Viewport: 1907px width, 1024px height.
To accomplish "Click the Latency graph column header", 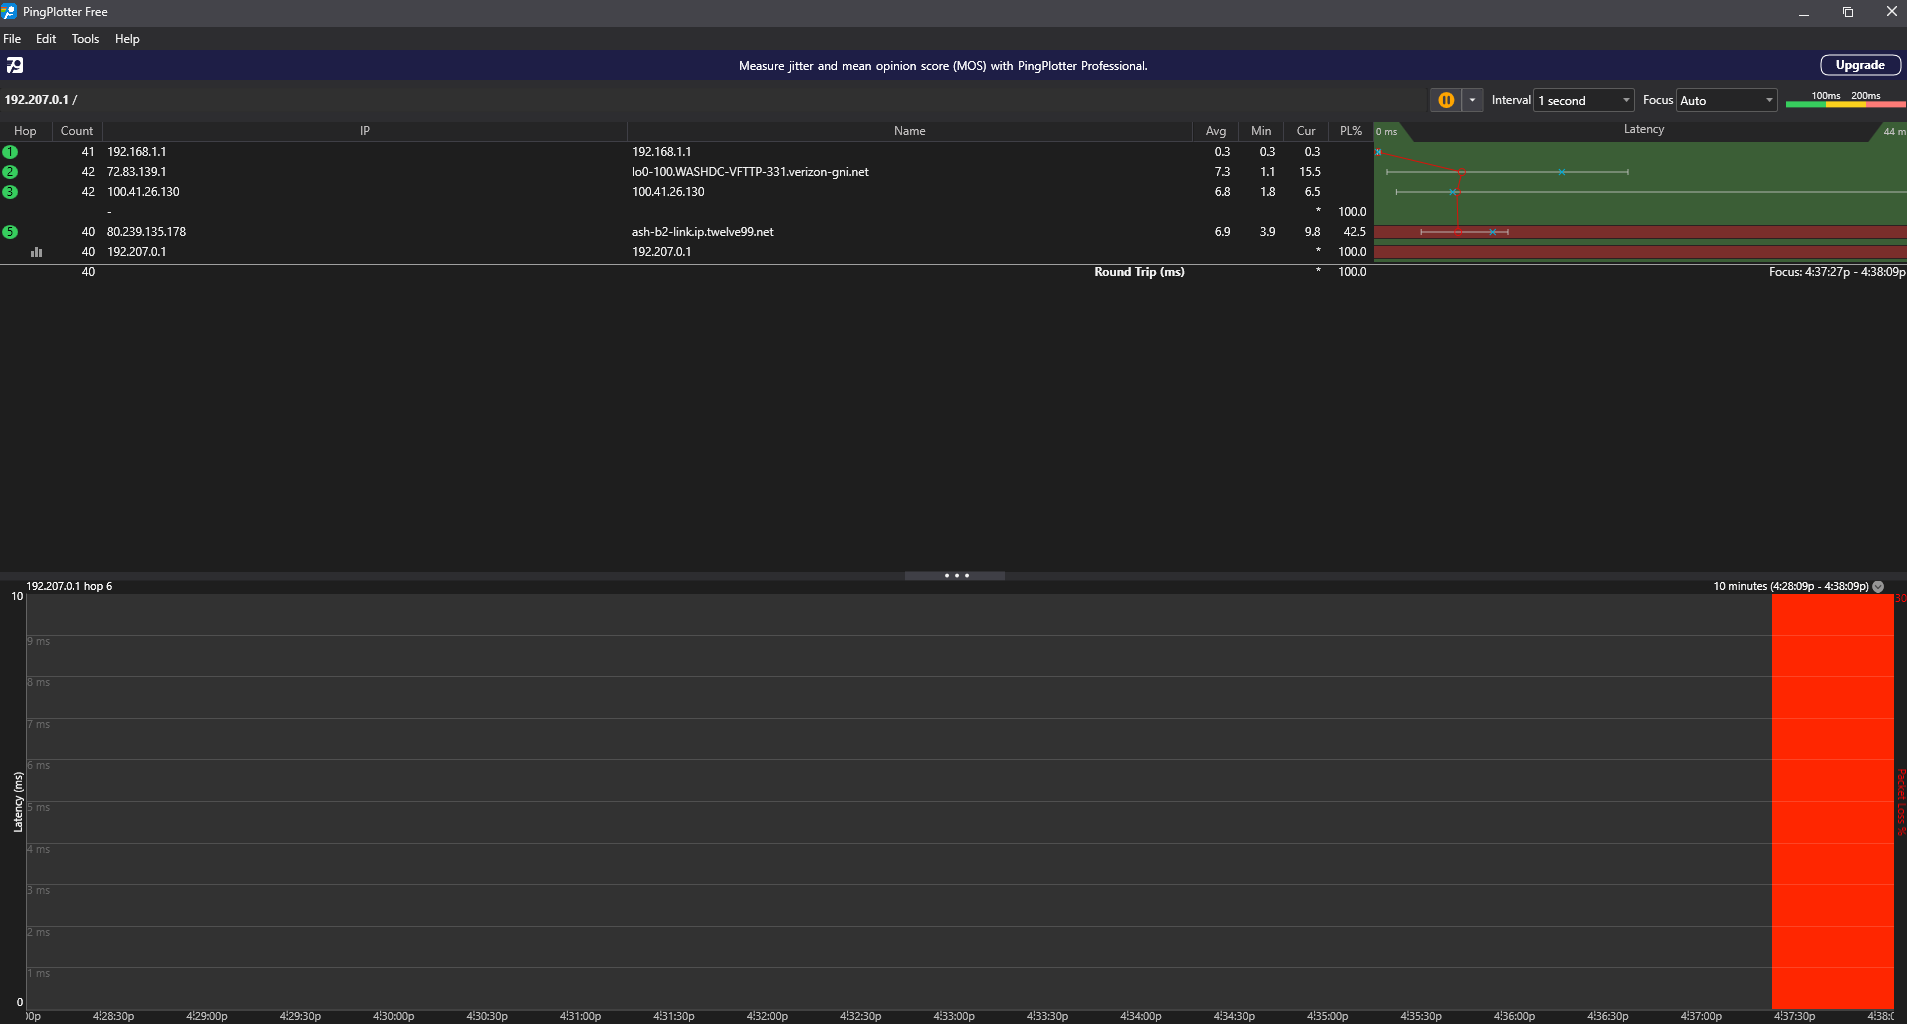I will [x=1644, y=129].
